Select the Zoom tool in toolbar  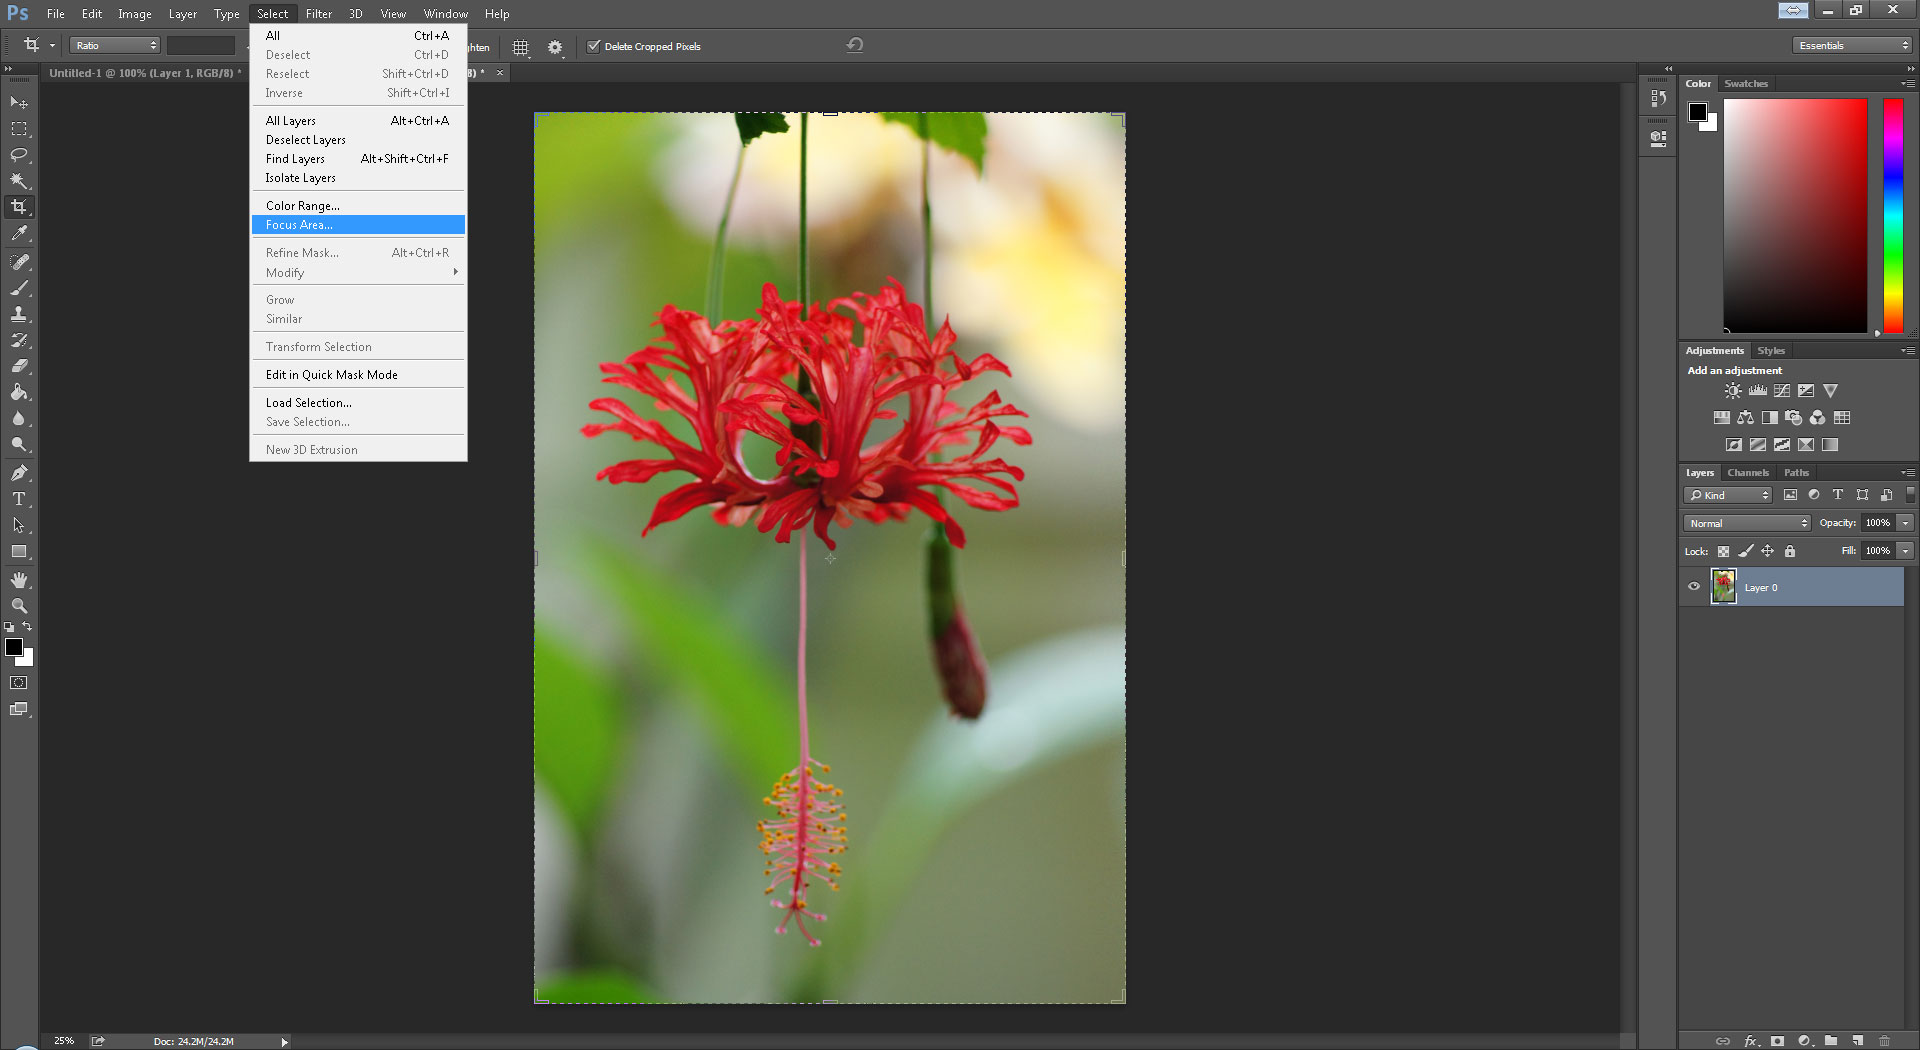19,606
